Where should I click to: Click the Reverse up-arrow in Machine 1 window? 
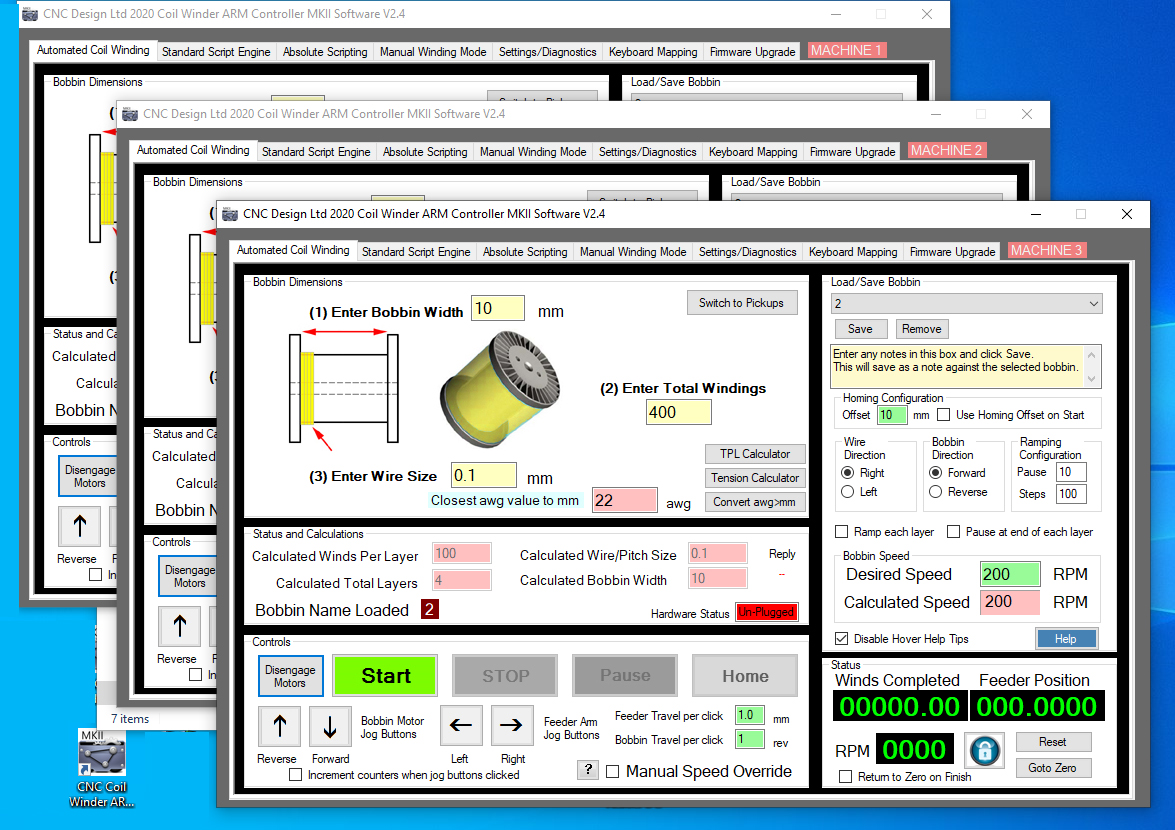[x=79, y=526]
